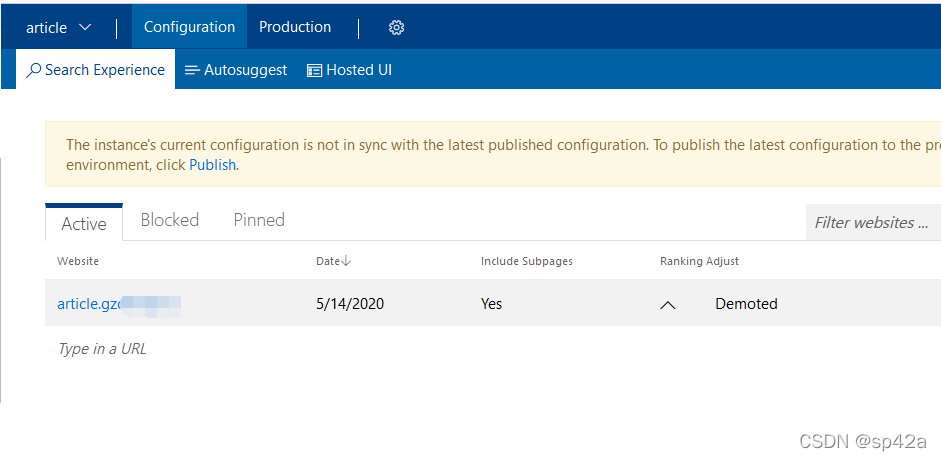Sort by the Website column header
This screenshot has height=461, width=941.
[78, 261]
